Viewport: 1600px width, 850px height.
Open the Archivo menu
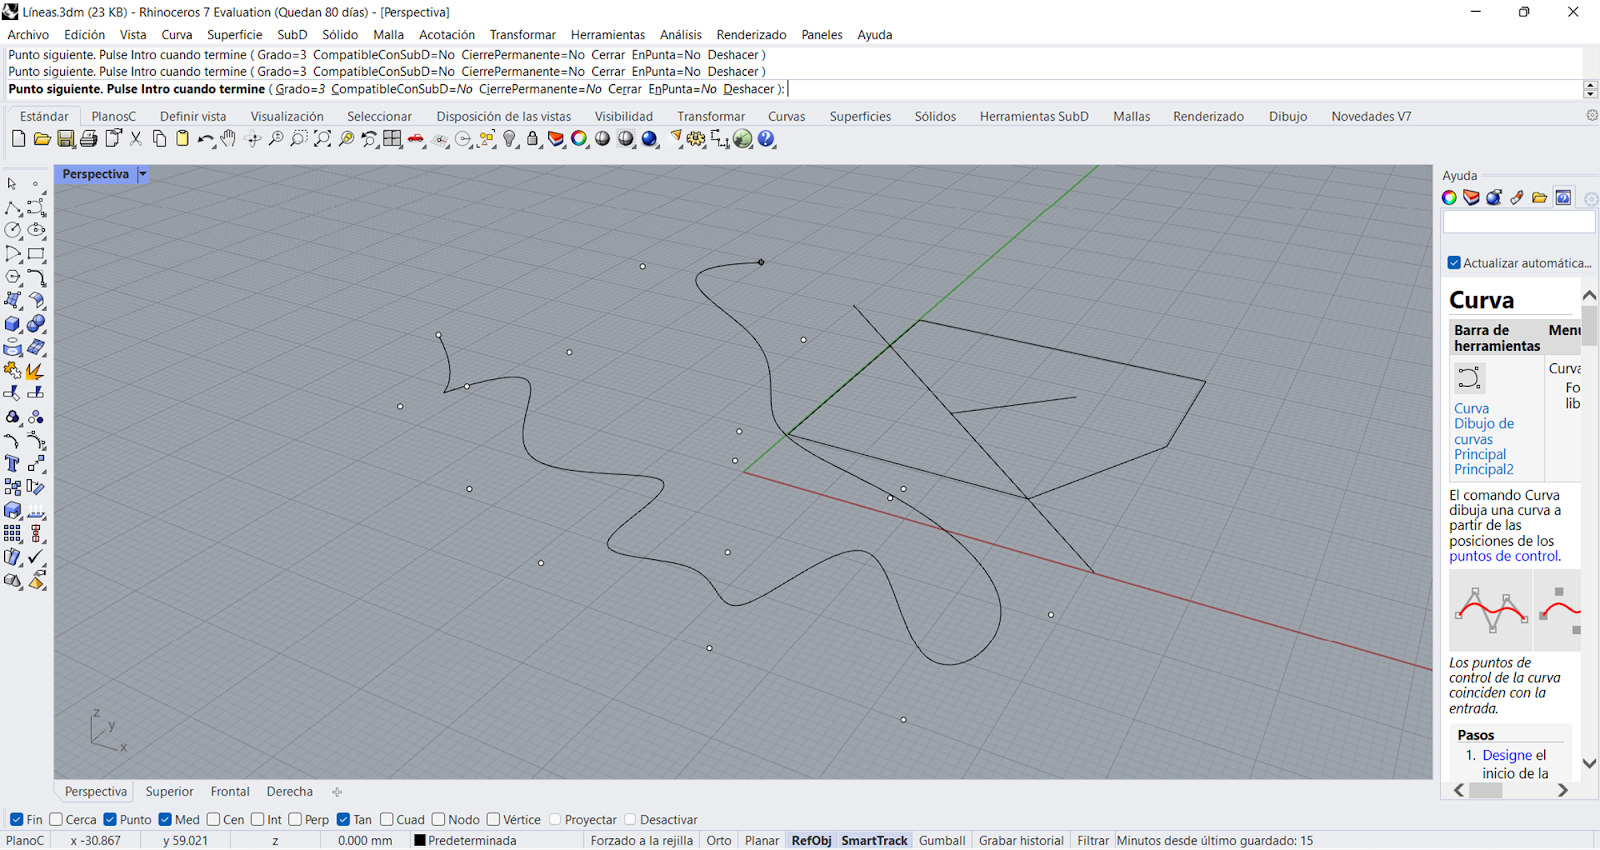(28, 34)
